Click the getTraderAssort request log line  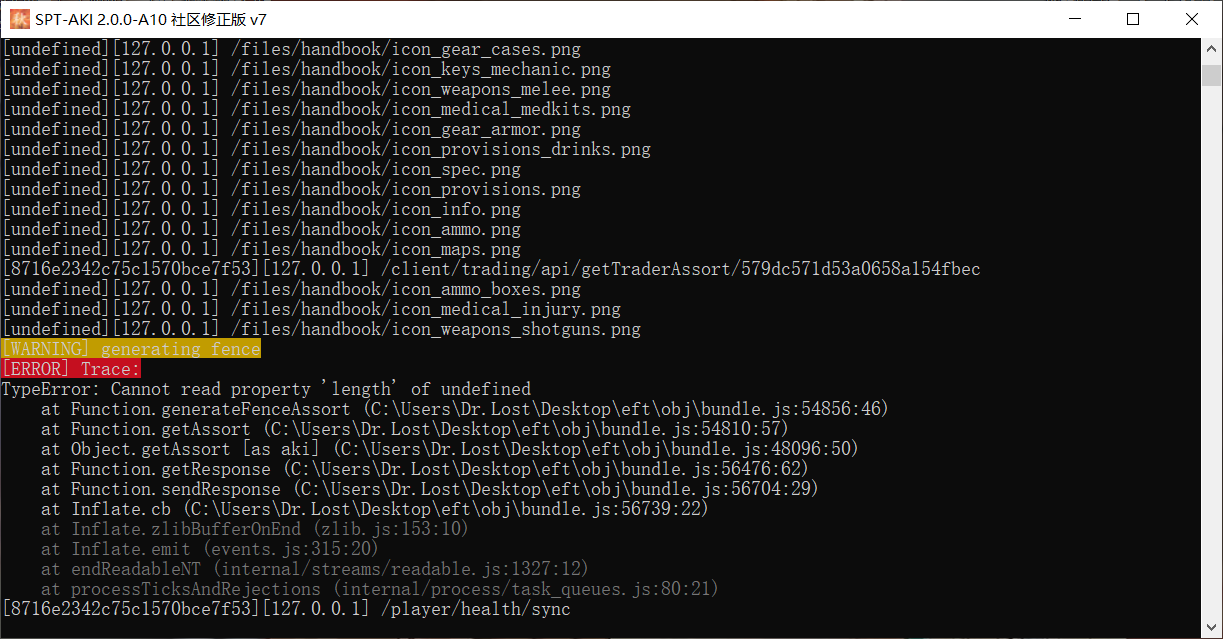click(491, 269)
